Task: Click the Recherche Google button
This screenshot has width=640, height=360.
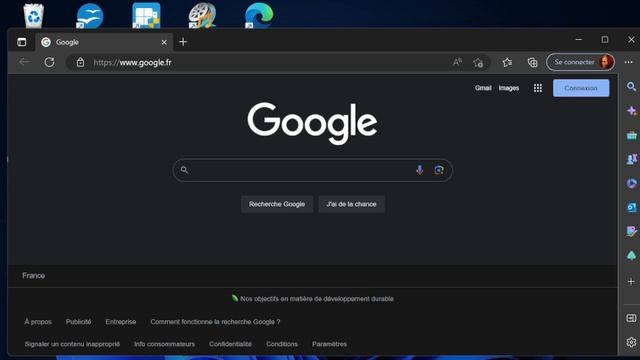Action: coord(277,204)
